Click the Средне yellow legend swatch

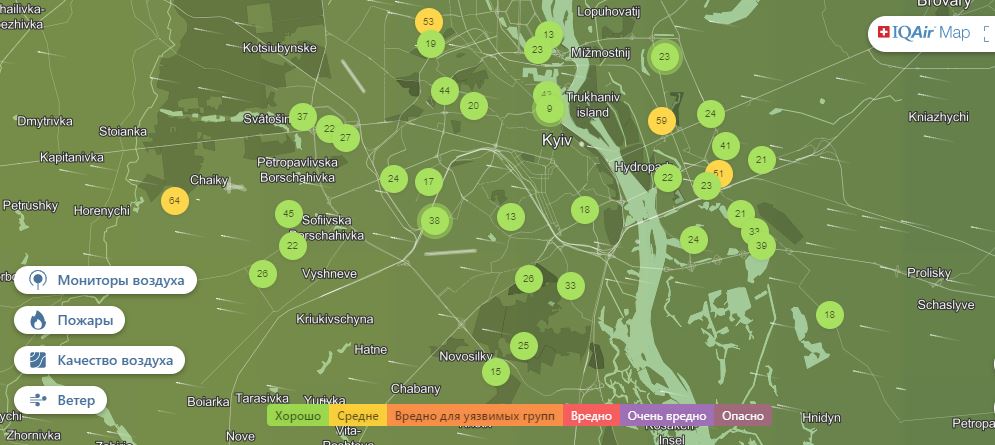(x=357, y=416)
